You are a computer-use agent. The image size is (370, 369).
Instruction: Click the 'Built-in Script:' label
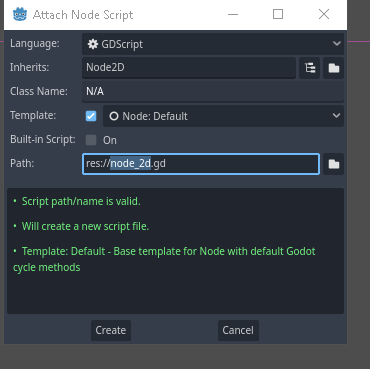point(43,139)
